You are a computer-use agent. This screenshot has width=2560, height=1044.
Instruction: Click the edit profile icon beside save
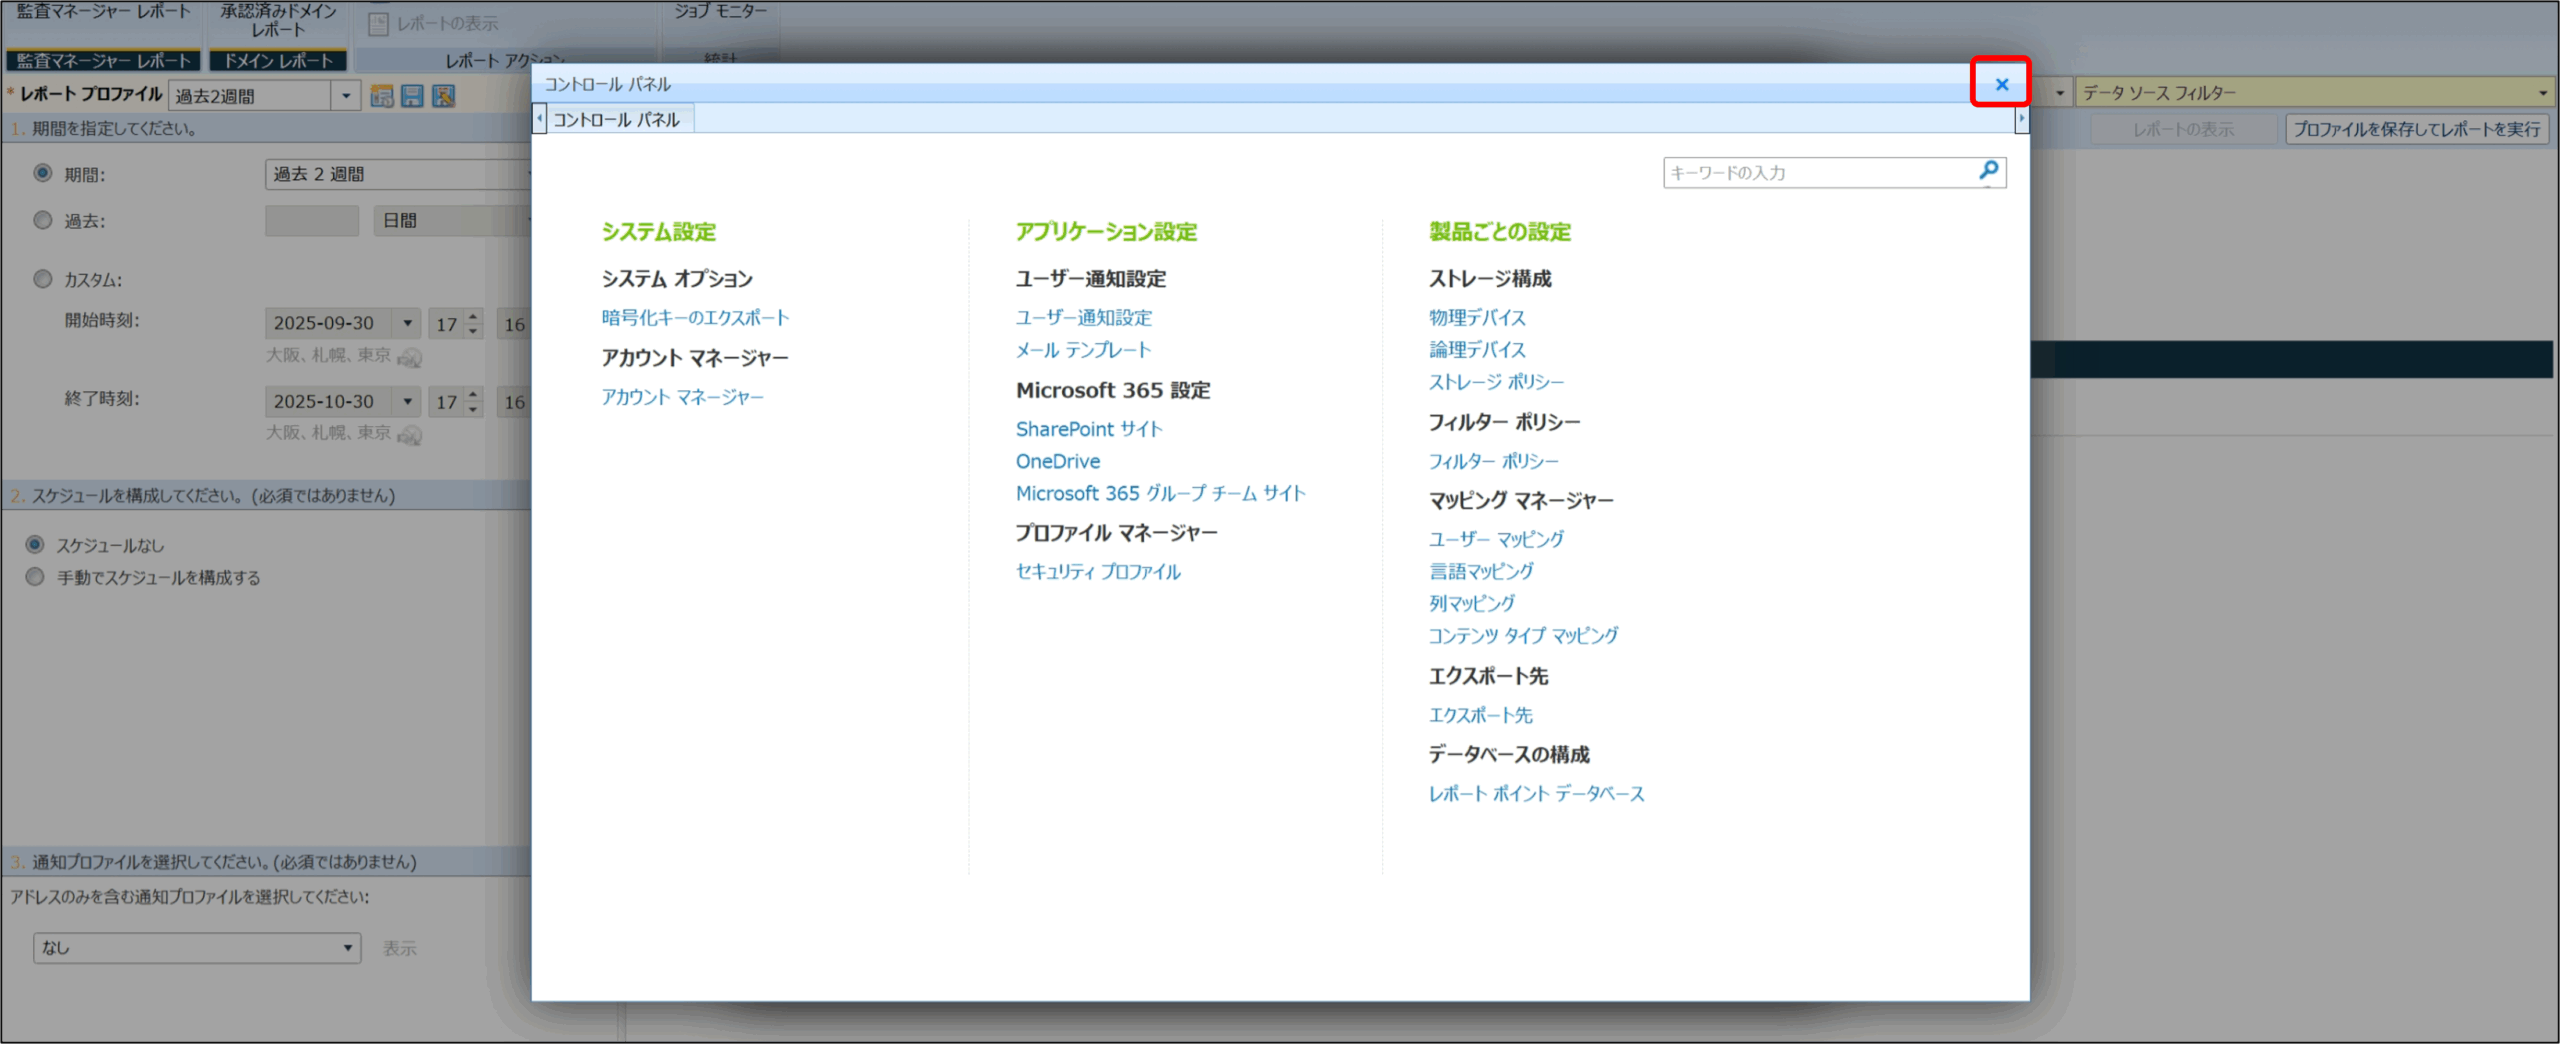click(x=443, y=96)
